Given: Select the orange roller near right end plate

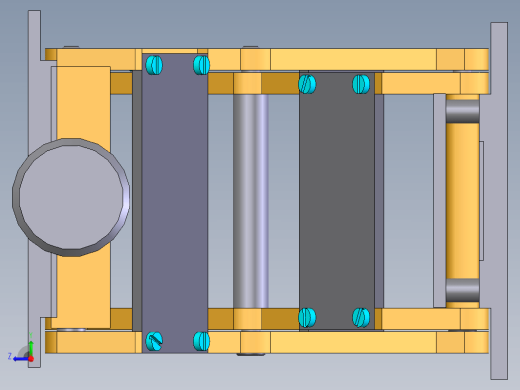Looking at the screenshot, I should coord(462,201).
